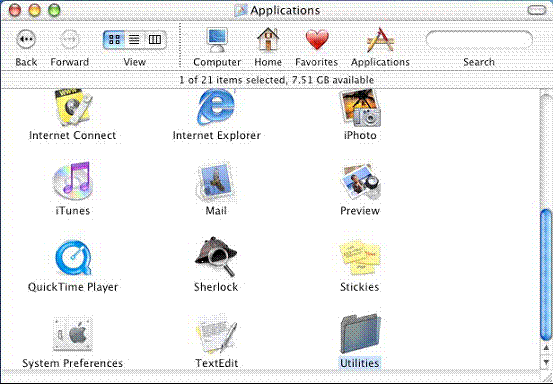Click the Applications title folder proxy icon
The image size is (553, 384).
(x=241, y=10)
